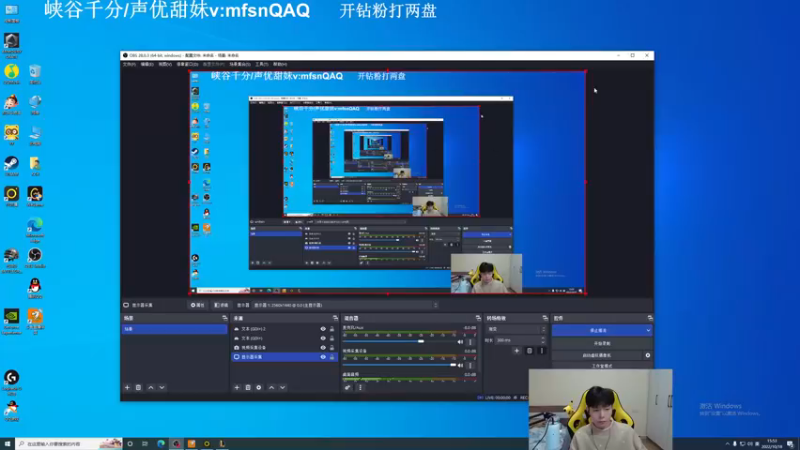The width and height of the screenshot is (800, 450).
Task: Open the Logitech G HUB desktop shortcut
Action: 11,383
